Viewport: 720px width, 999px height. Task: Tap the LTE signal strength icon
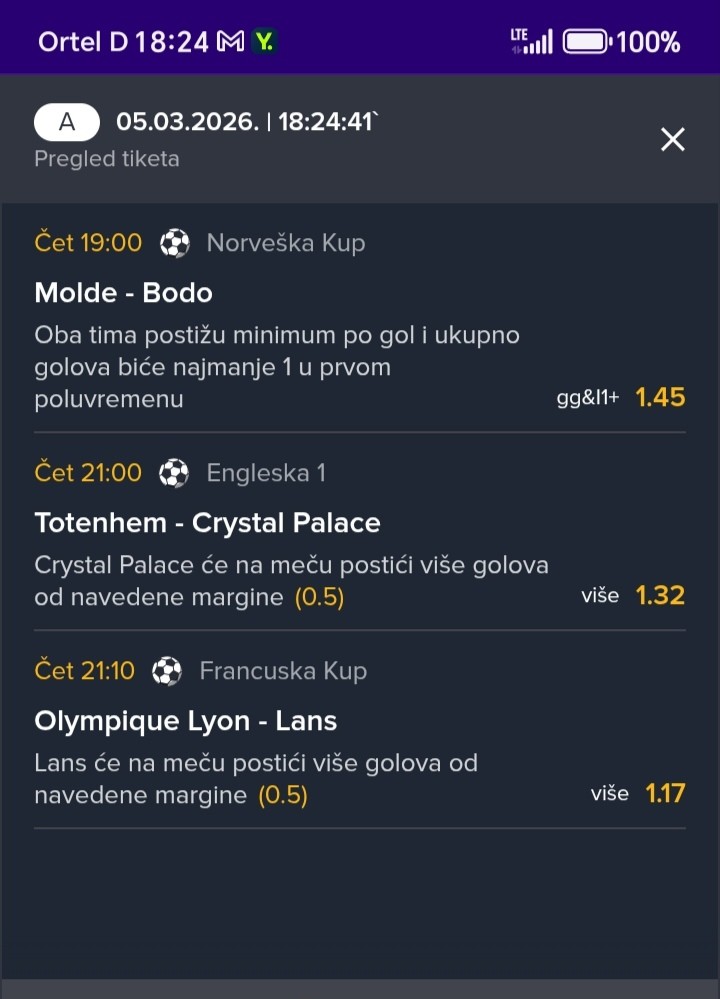tap(531, 42)
